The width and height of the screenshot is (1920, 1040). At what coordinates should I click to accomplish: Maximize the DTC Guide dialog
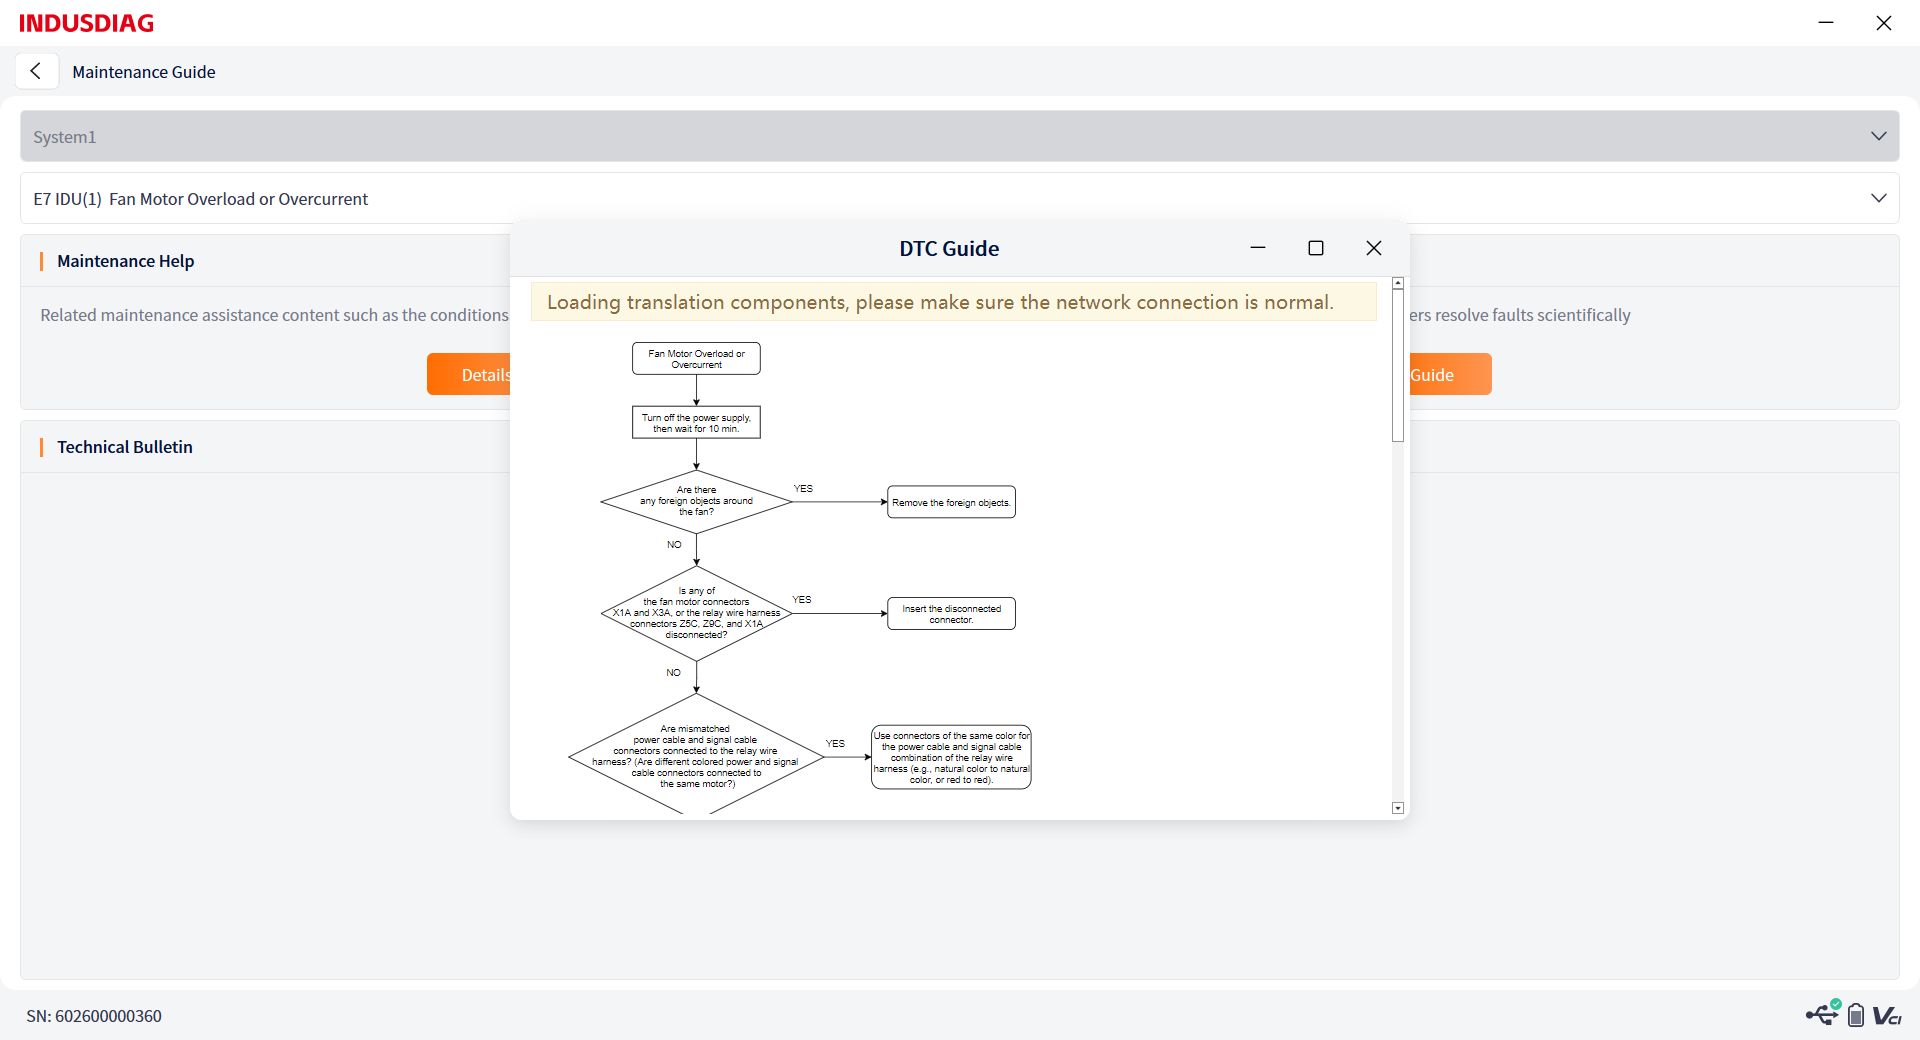1316,248
